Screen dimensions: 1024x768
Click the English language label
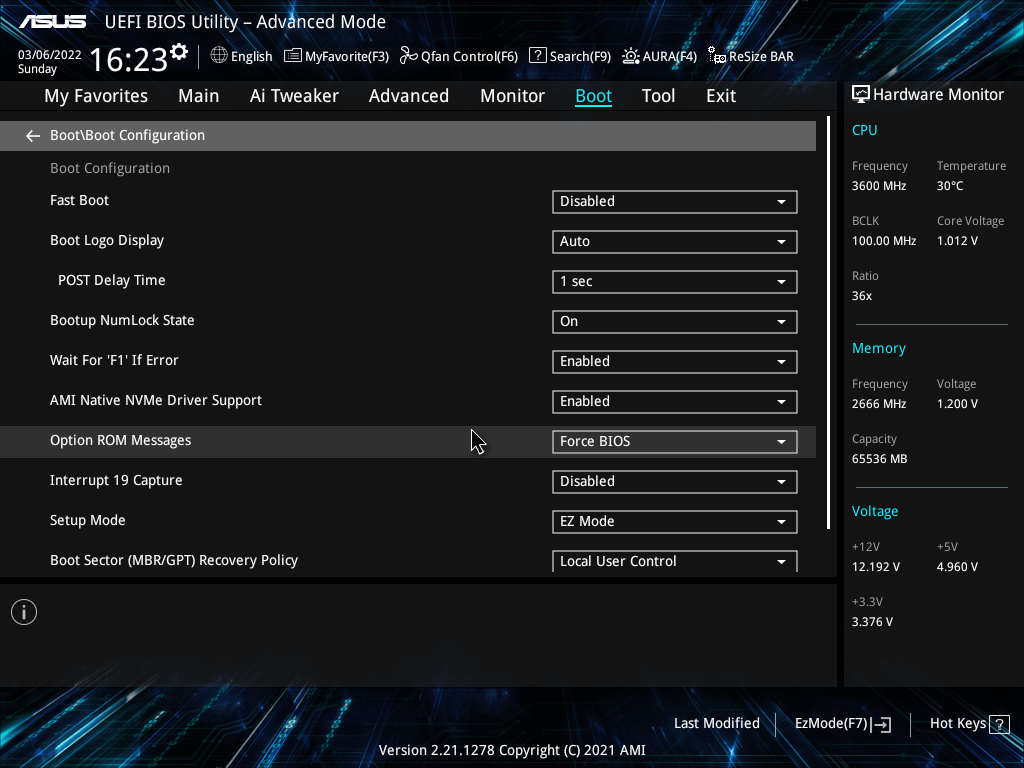pos(251,57)
